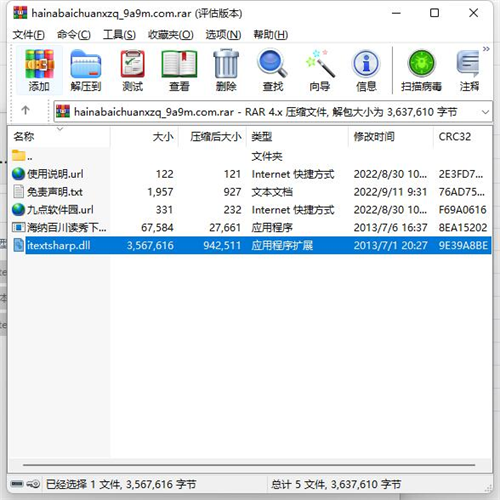Open the 工具(S) menu
500x500 pixels.
[119, 35]
